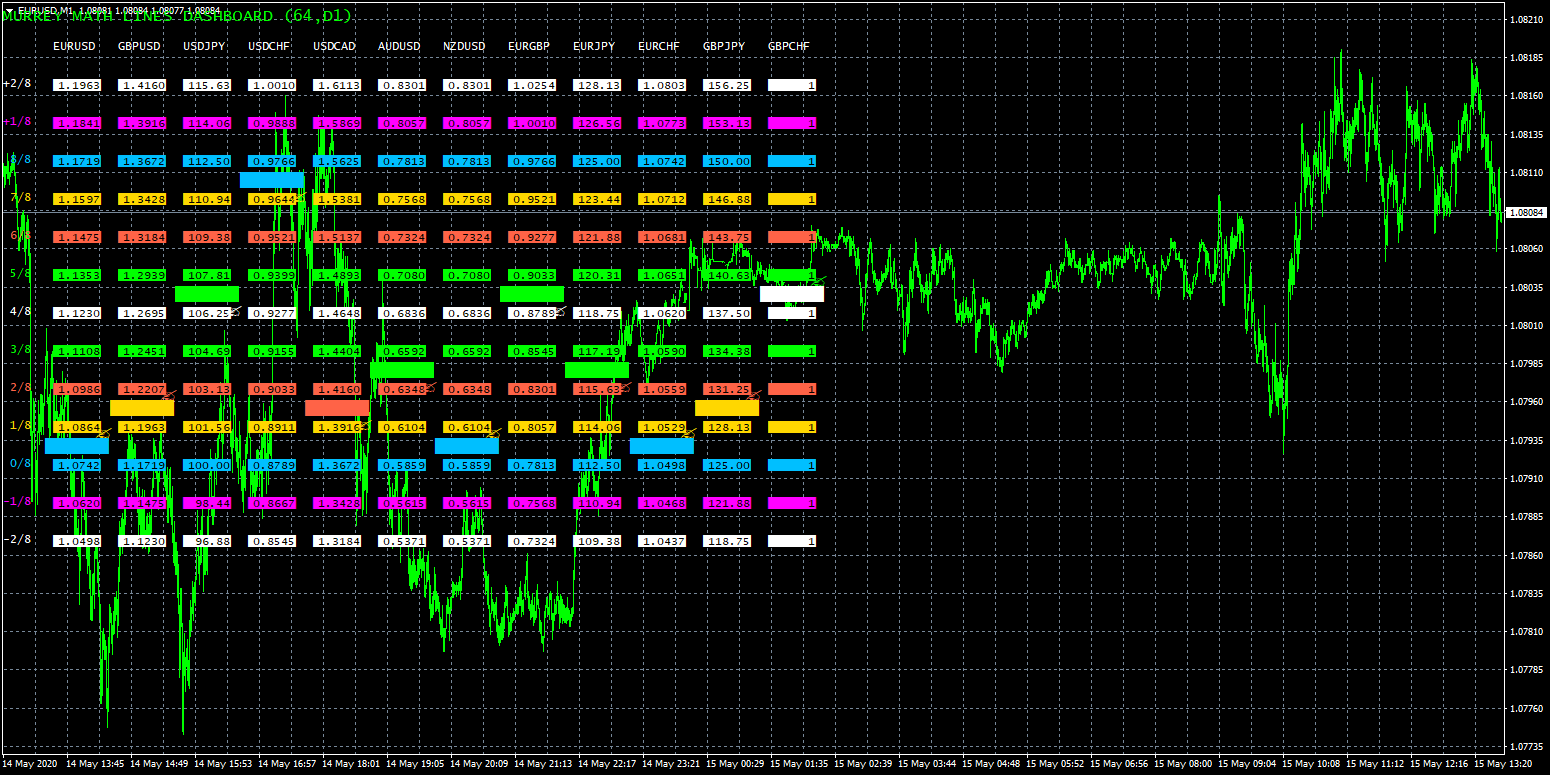Click the 1.07735 price axis label
Viewport: 1550px width, 775px height.
point(1525,746)
